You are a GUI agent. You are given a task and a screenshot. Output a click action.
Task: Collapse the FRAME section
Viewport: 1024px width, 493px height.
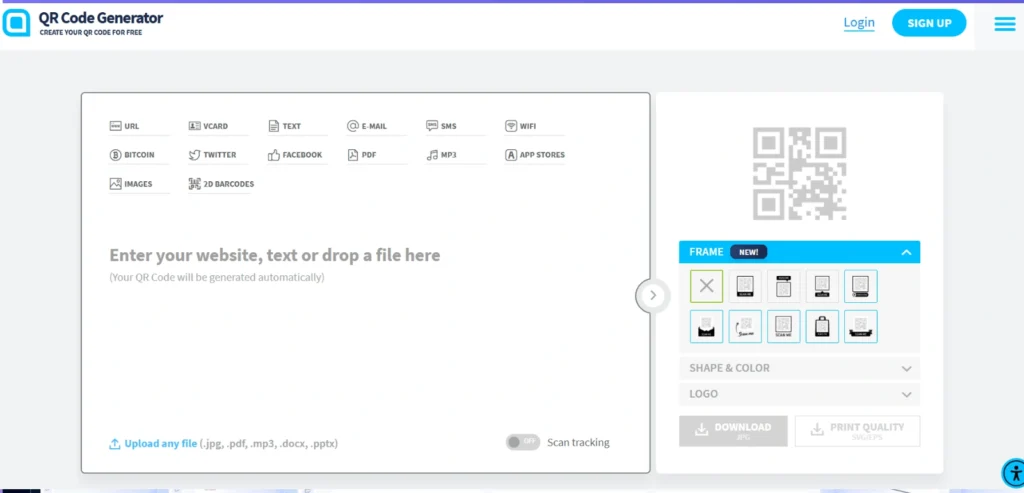click(905, 252)
